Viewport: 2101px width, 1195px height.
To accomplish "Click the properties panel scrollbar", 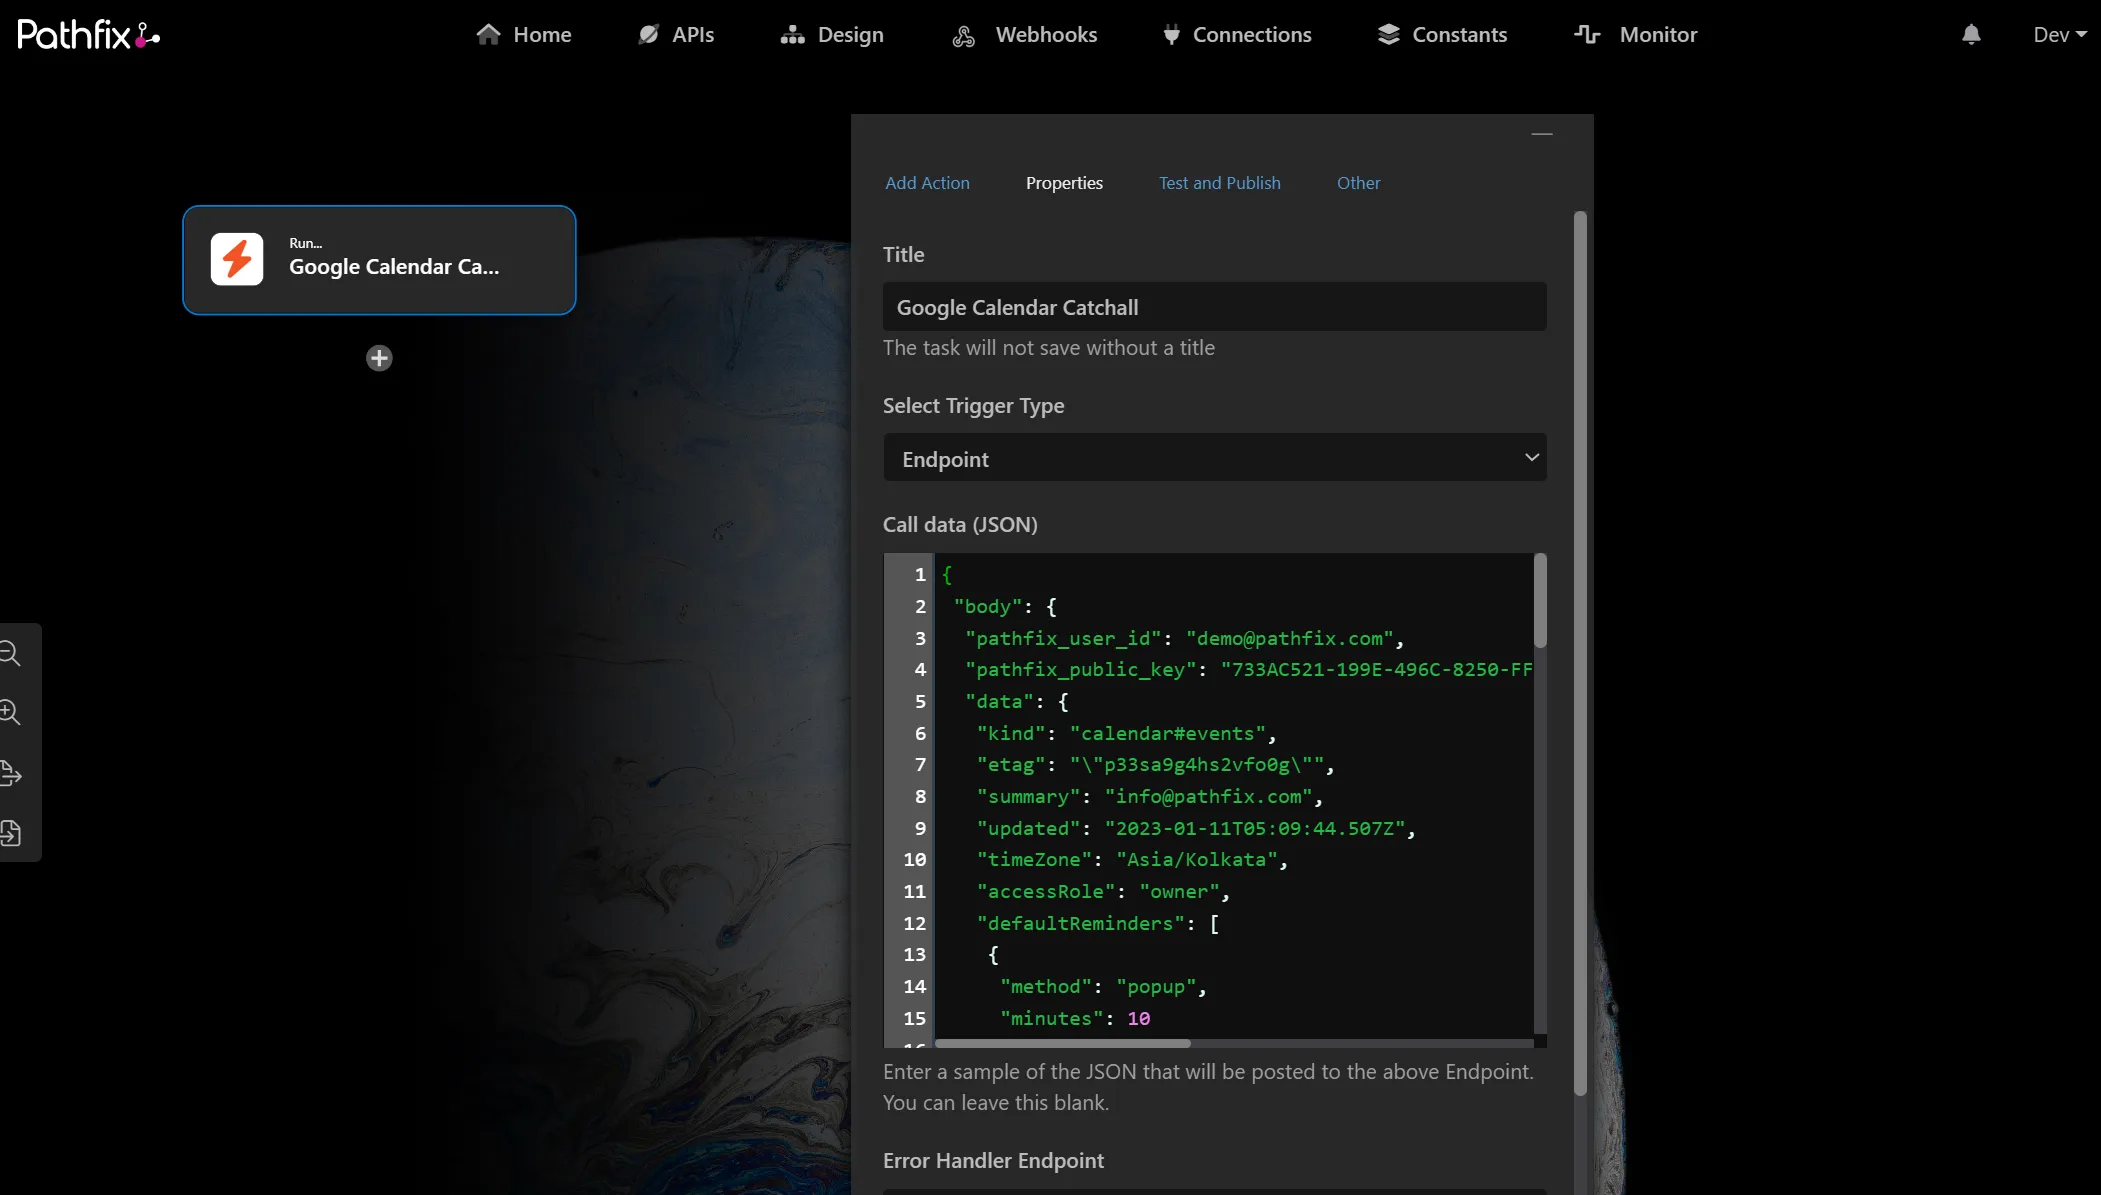I will click(x=1580, y=653).
